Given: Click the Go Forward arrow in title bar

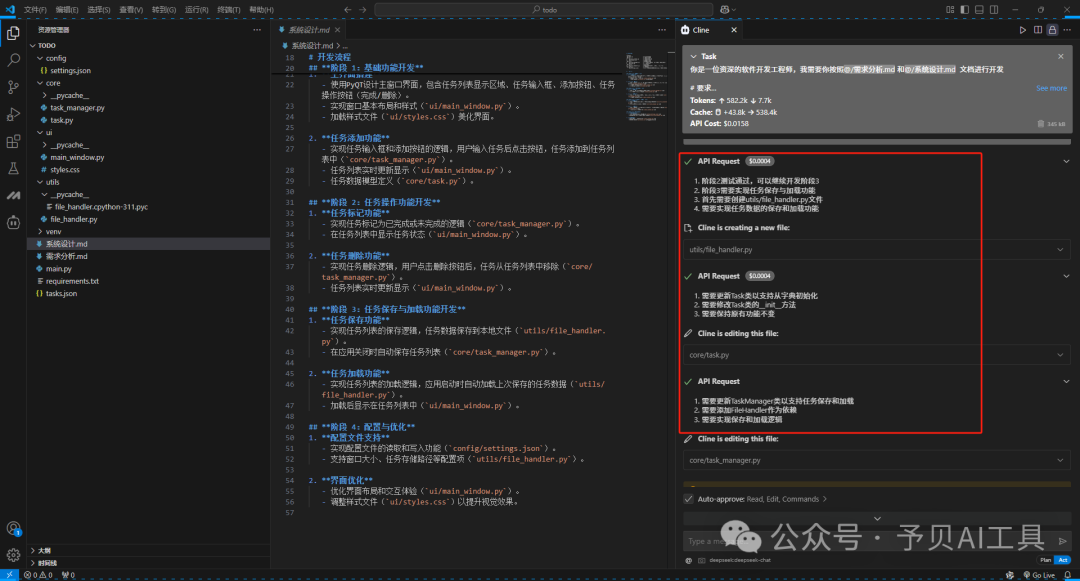Looking at the screenshot, I should coord(363,10).
